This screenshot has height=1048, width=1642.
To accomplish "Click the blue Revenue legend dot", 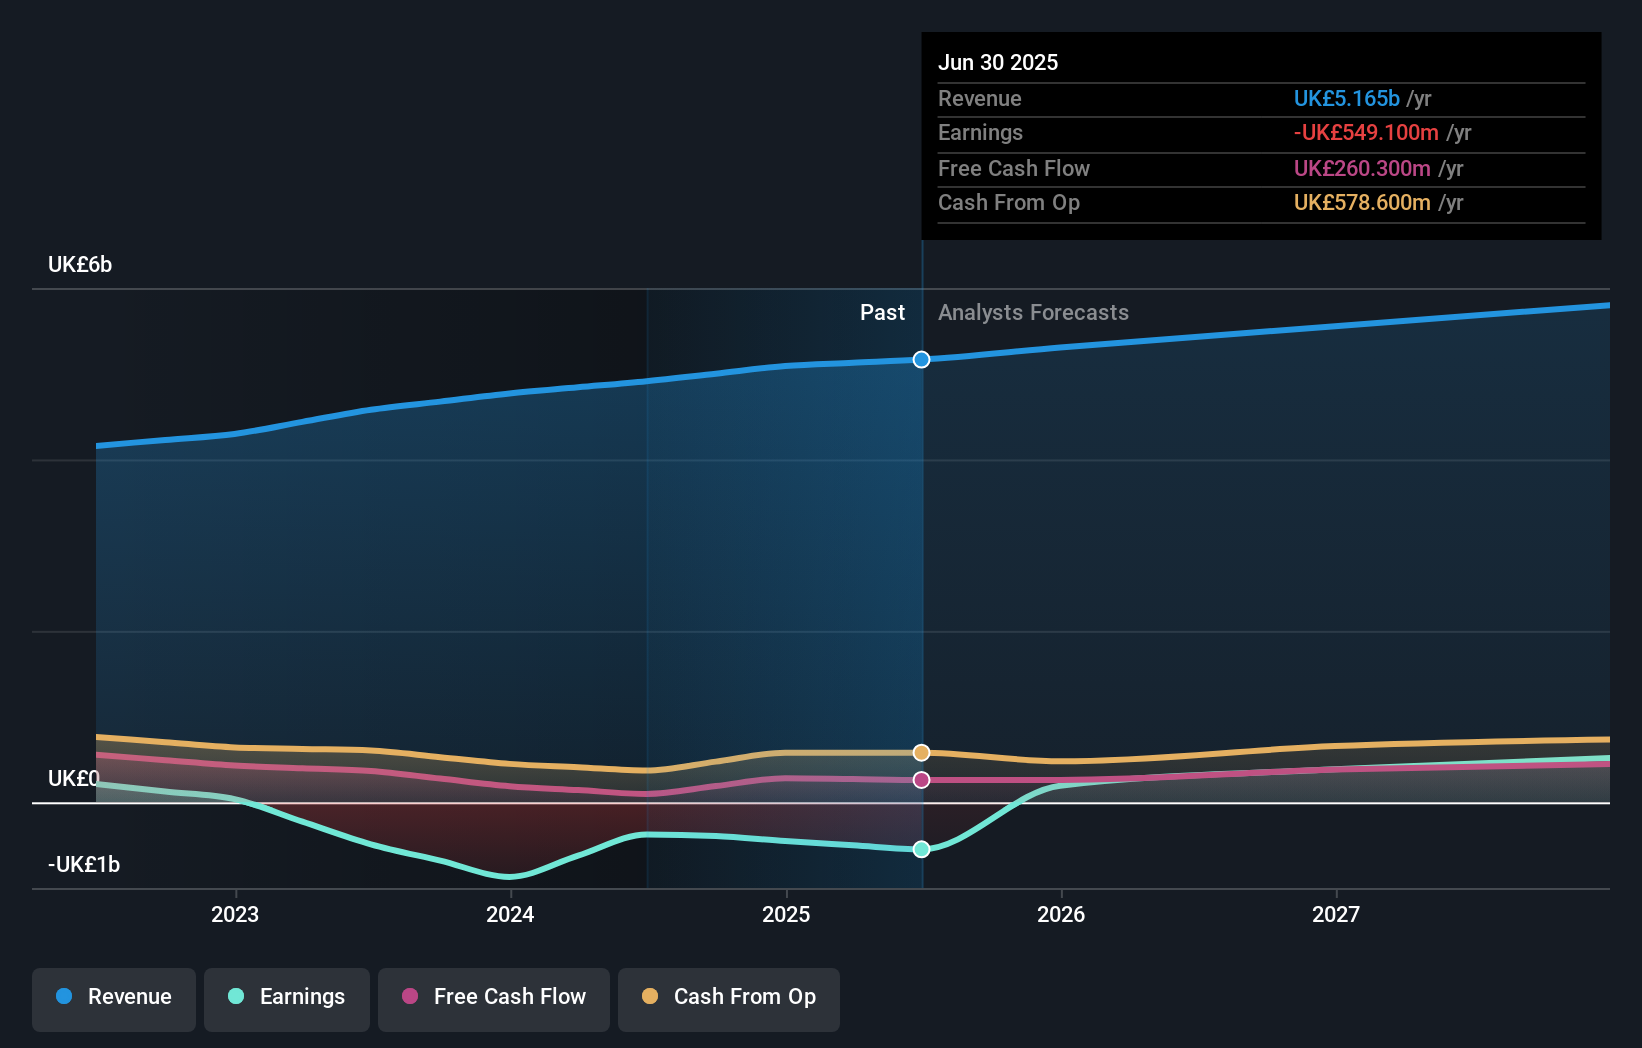I will tap(63, 997).
